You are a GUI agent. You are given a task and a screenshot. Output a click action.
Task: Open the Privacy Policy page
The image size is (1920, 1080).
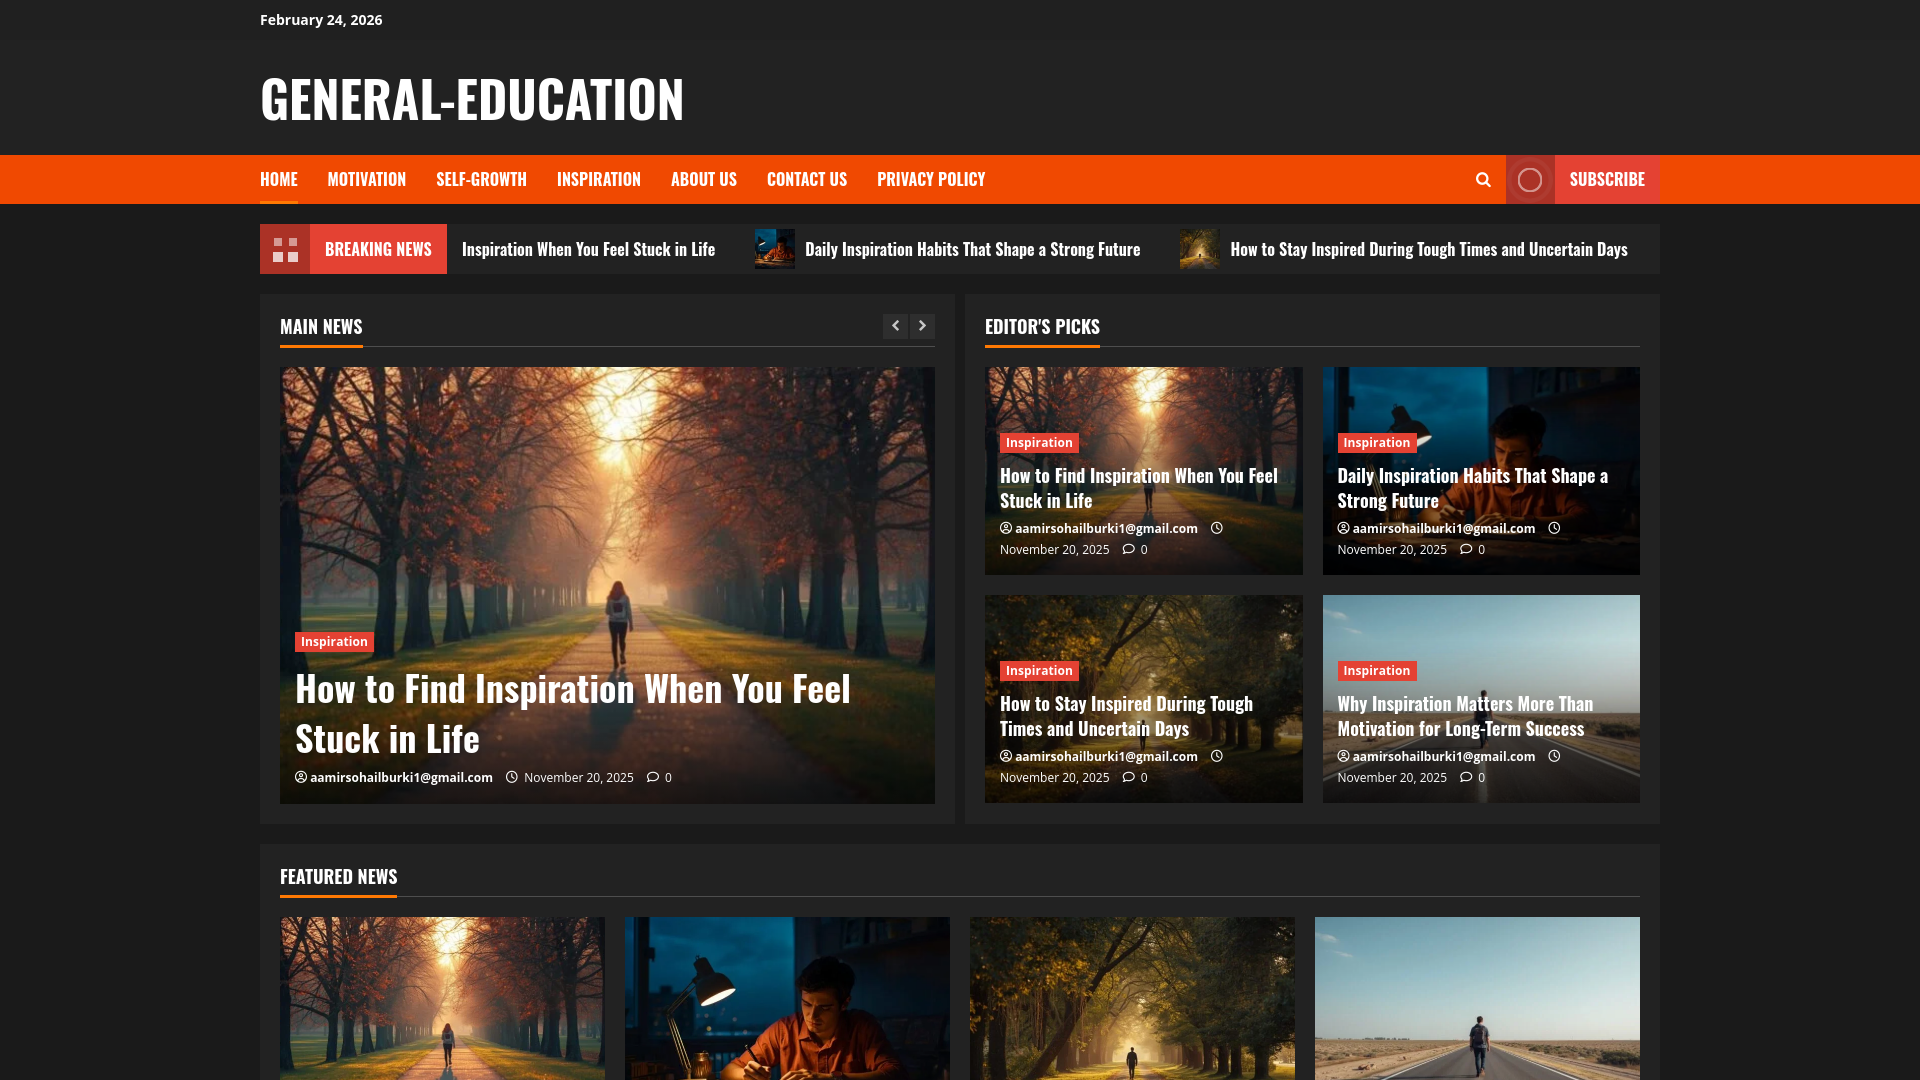[x=930, y=180]
